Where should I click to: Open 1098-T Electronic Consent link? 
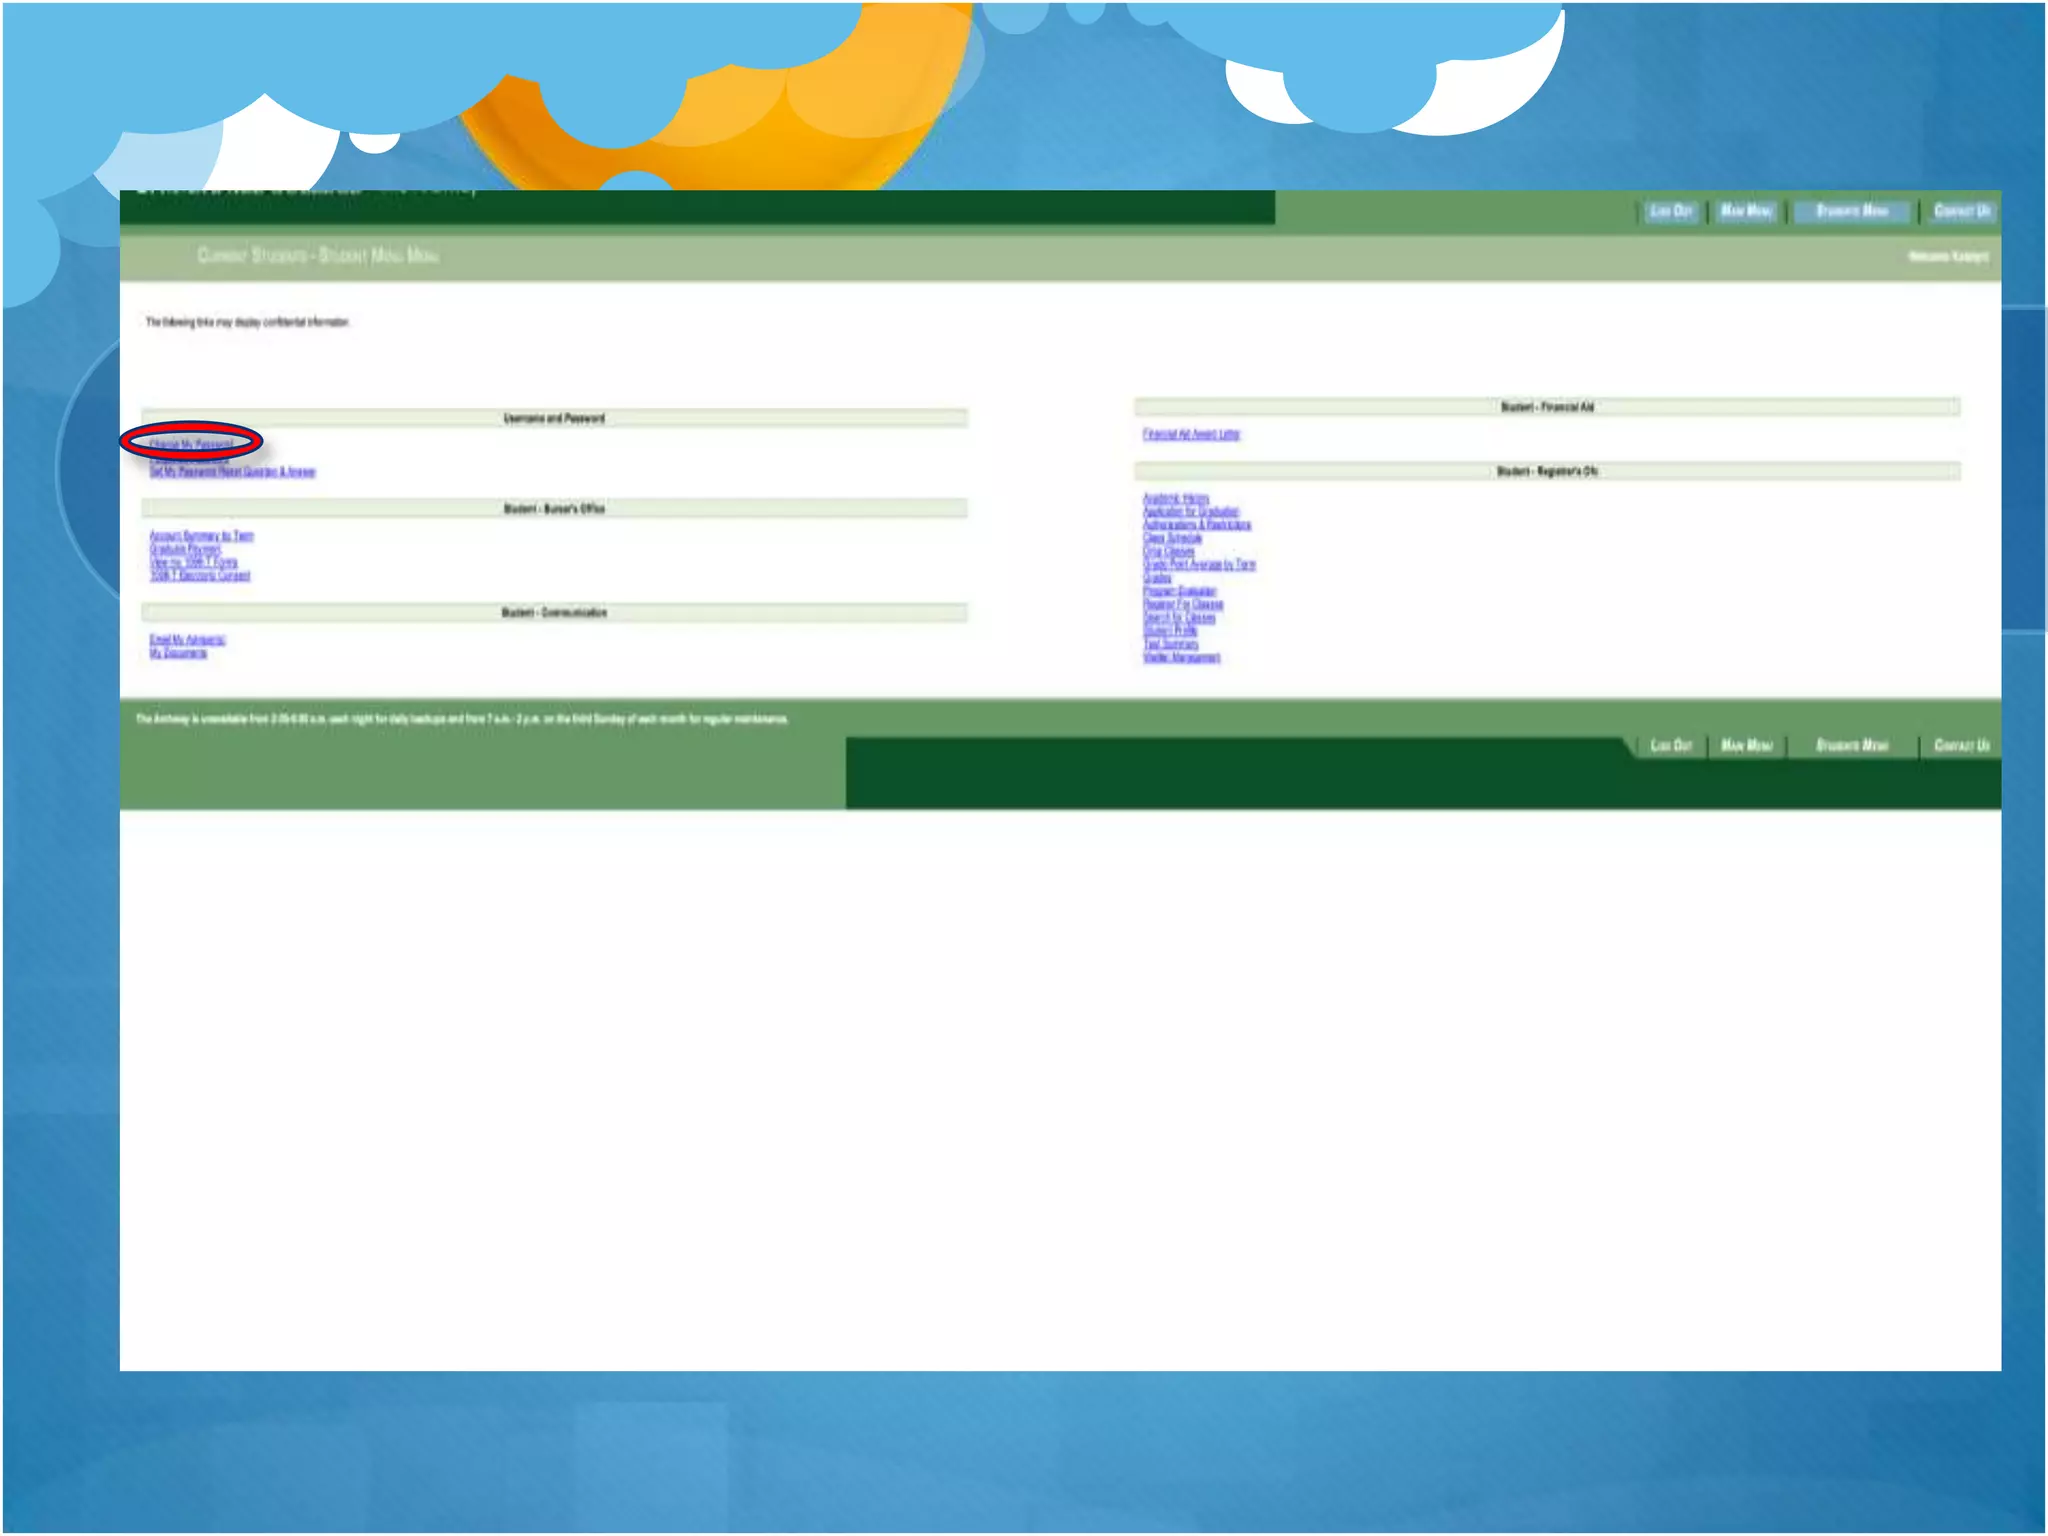tap(200, 576)
